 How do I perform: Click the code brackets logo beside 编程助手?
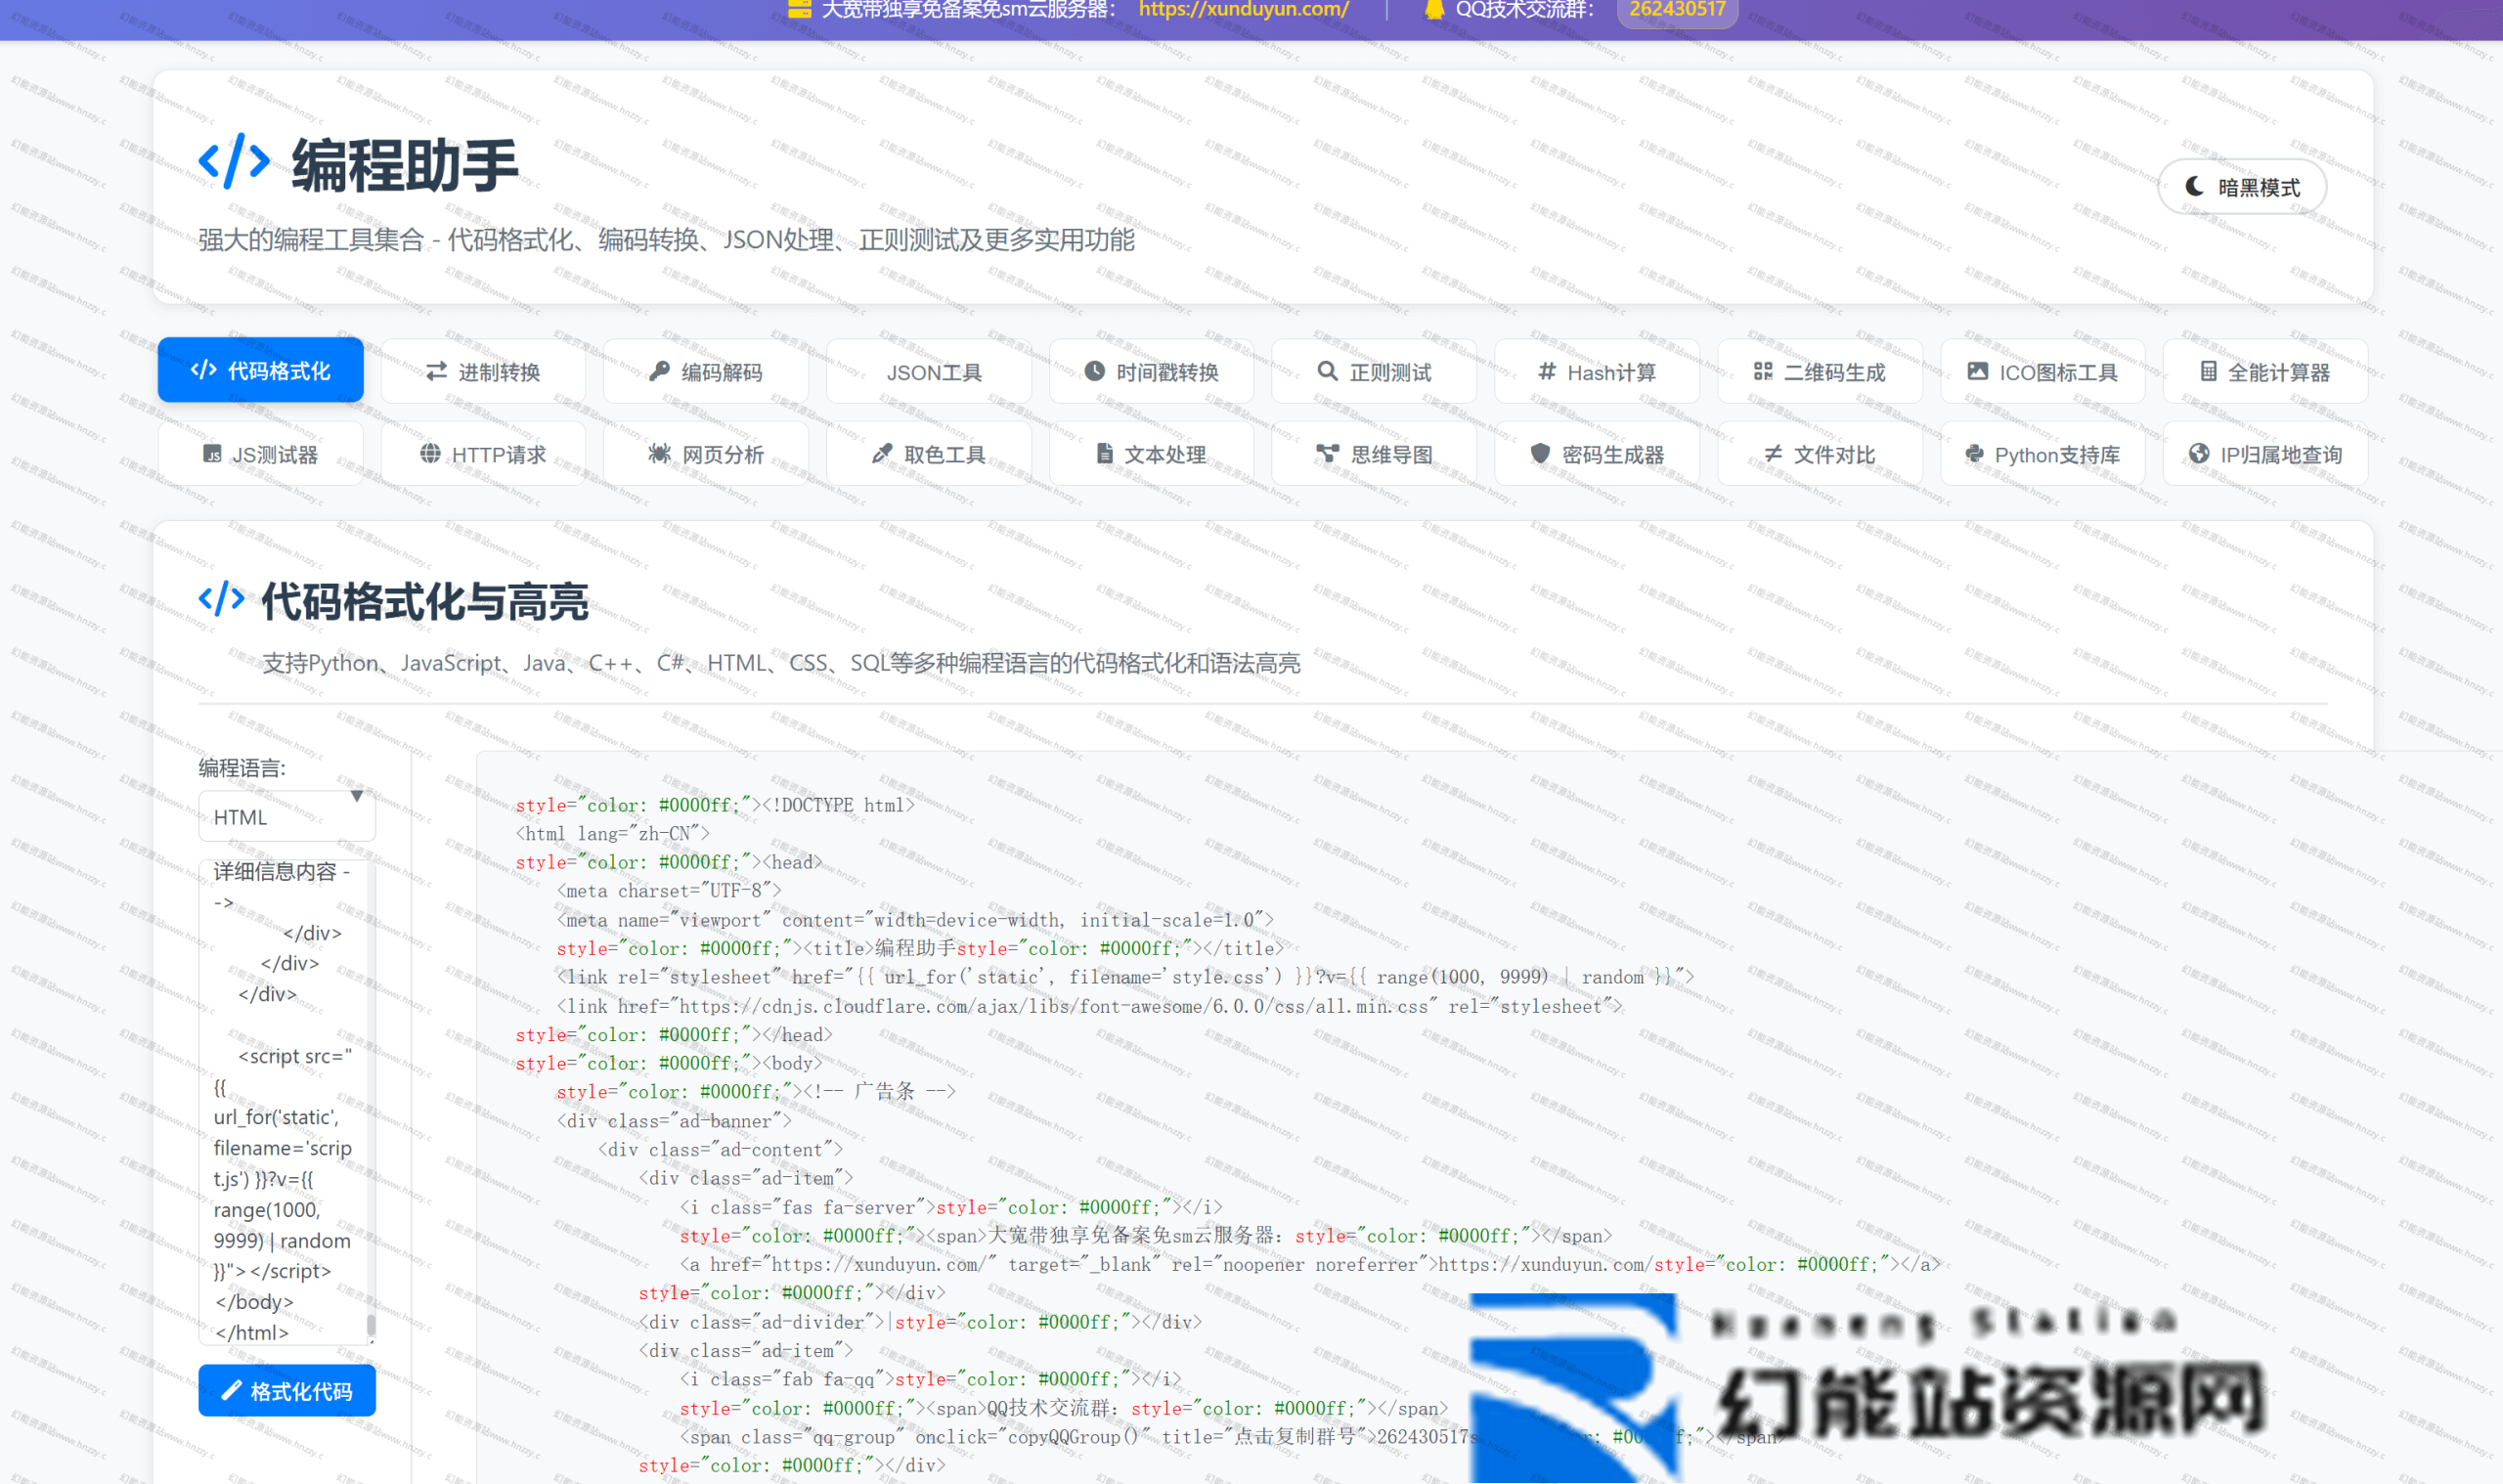click(x=234, y=161)
